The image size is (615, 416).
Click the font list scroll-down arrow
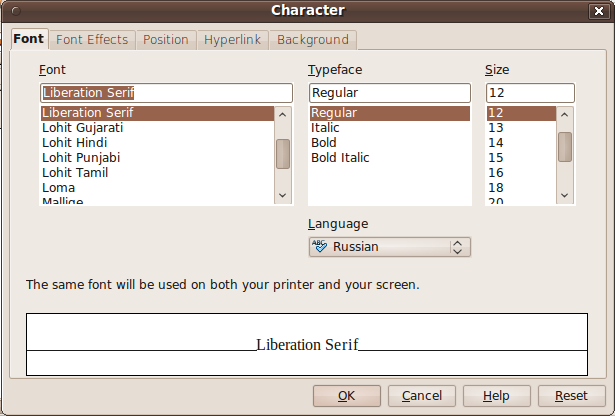pos(282,195)
